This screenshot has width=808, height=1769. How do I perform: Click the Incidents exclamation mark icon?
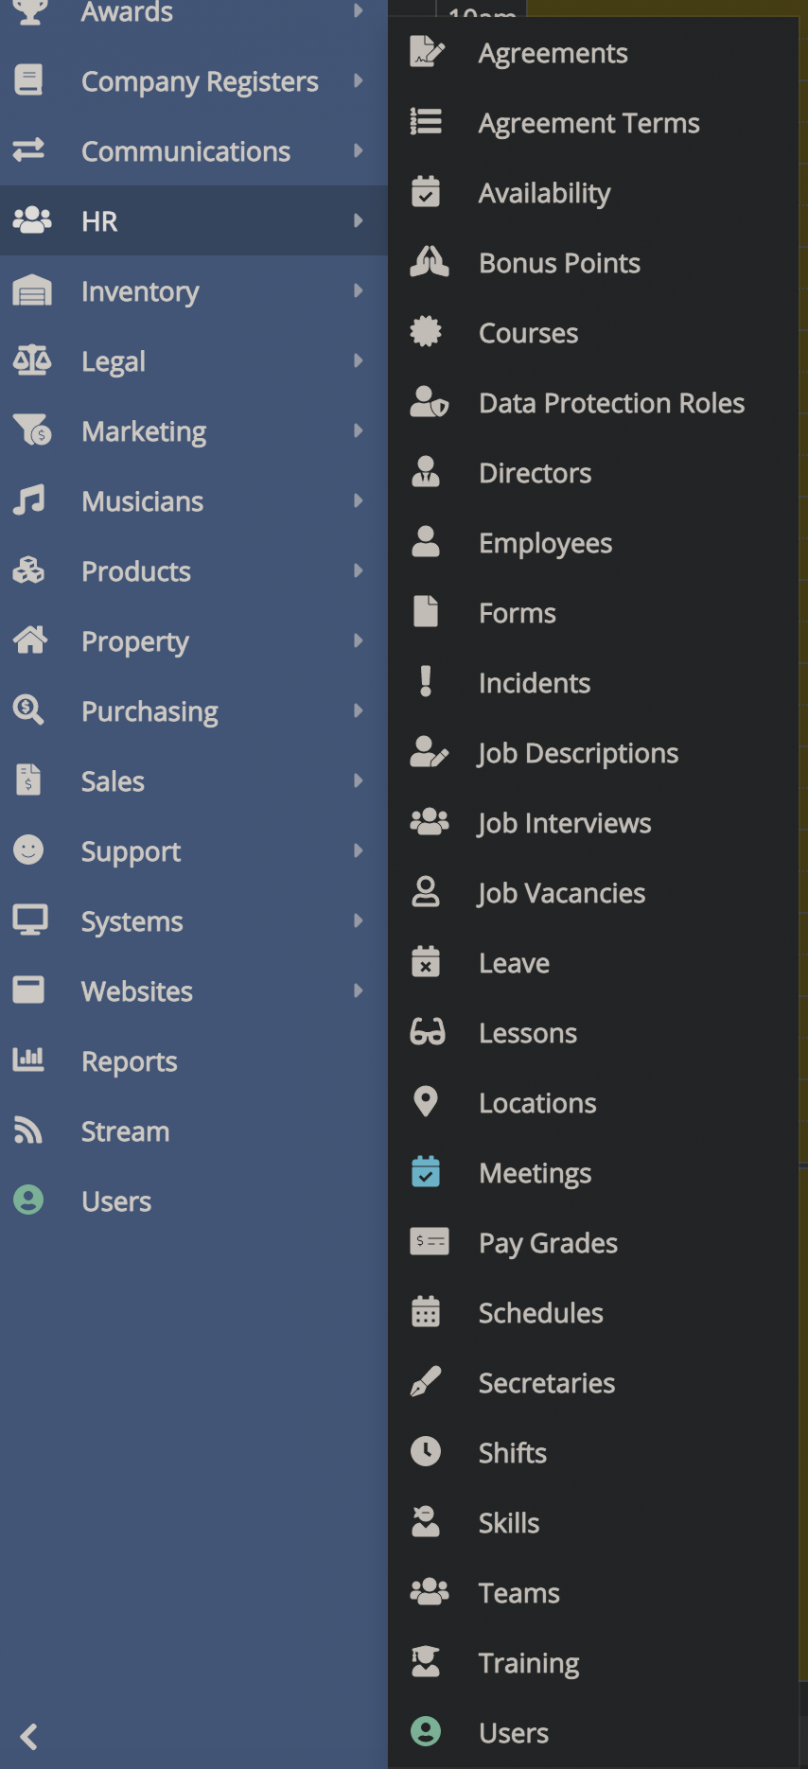[426, 682]
